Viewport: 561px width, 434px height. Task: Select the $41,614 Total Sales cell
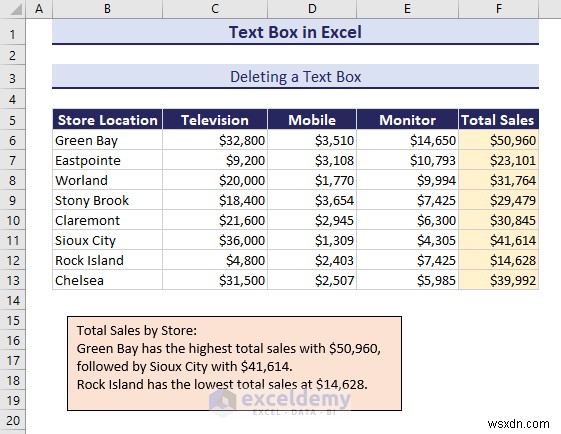coord(498,240)
